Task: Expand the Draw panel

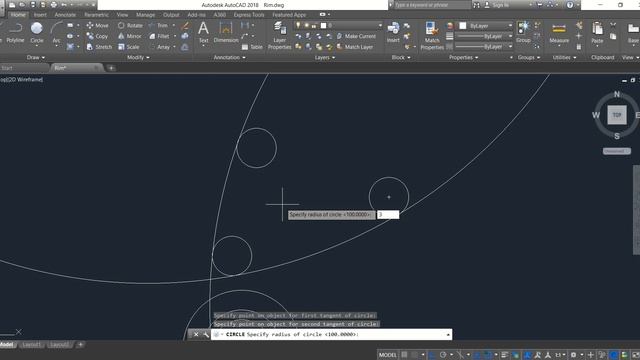Action: click(36, 58)
